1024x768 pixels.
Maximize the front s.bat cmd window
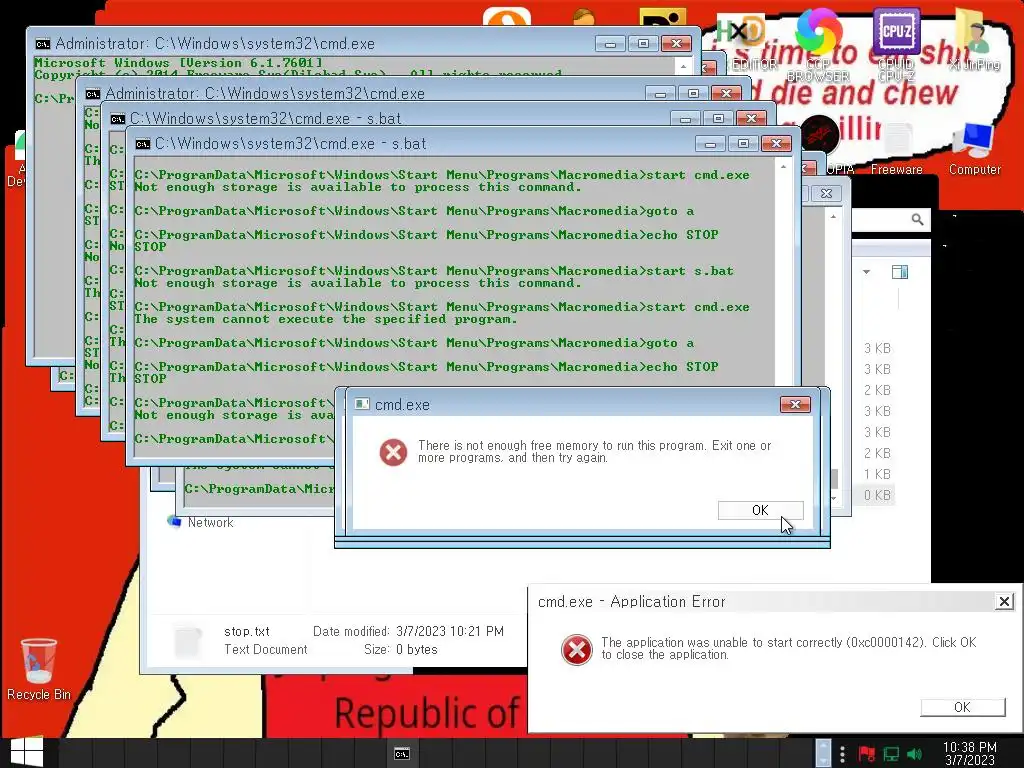pyautogui.click(x=743, y=143)
